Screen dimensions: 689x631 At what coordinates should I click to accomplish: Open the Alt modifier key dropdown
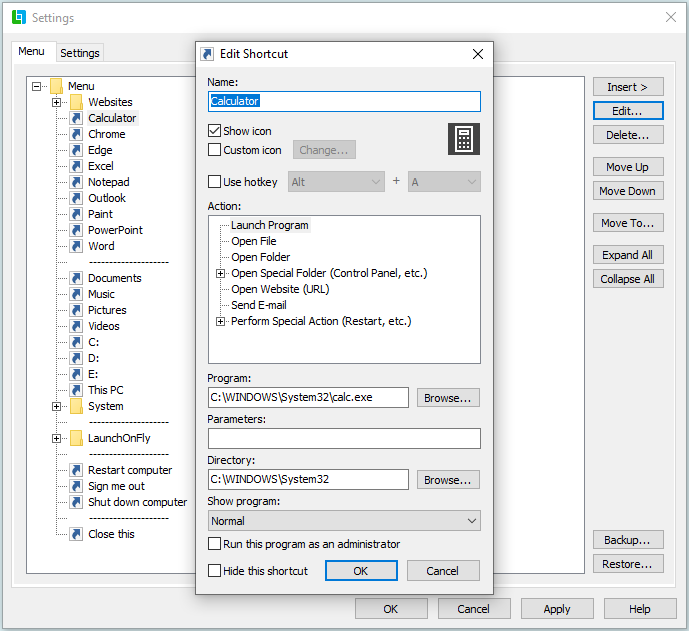point(337,182)
